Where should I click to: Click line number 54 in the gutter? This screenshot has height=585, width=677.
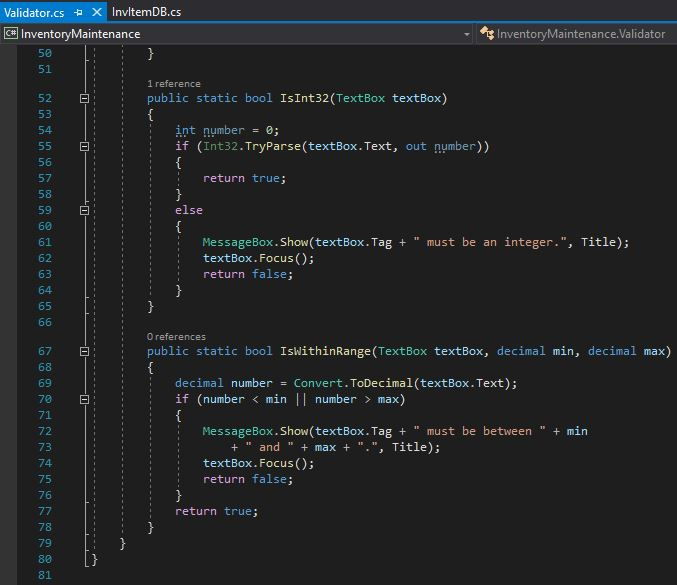coord(45,130)
